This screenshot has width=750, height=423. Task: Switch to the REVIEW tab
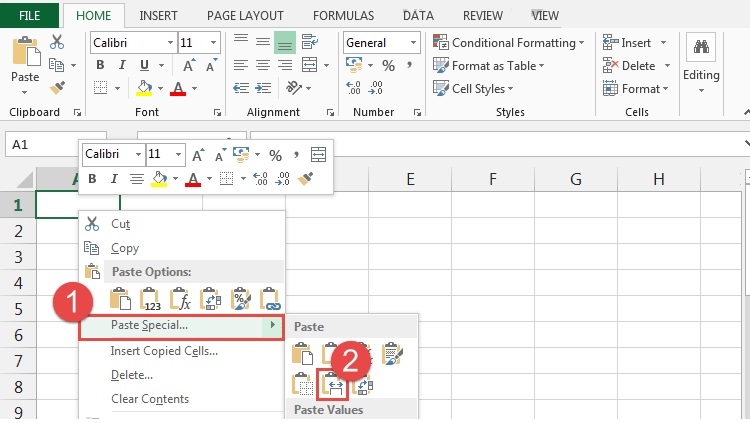coord(483,16)
